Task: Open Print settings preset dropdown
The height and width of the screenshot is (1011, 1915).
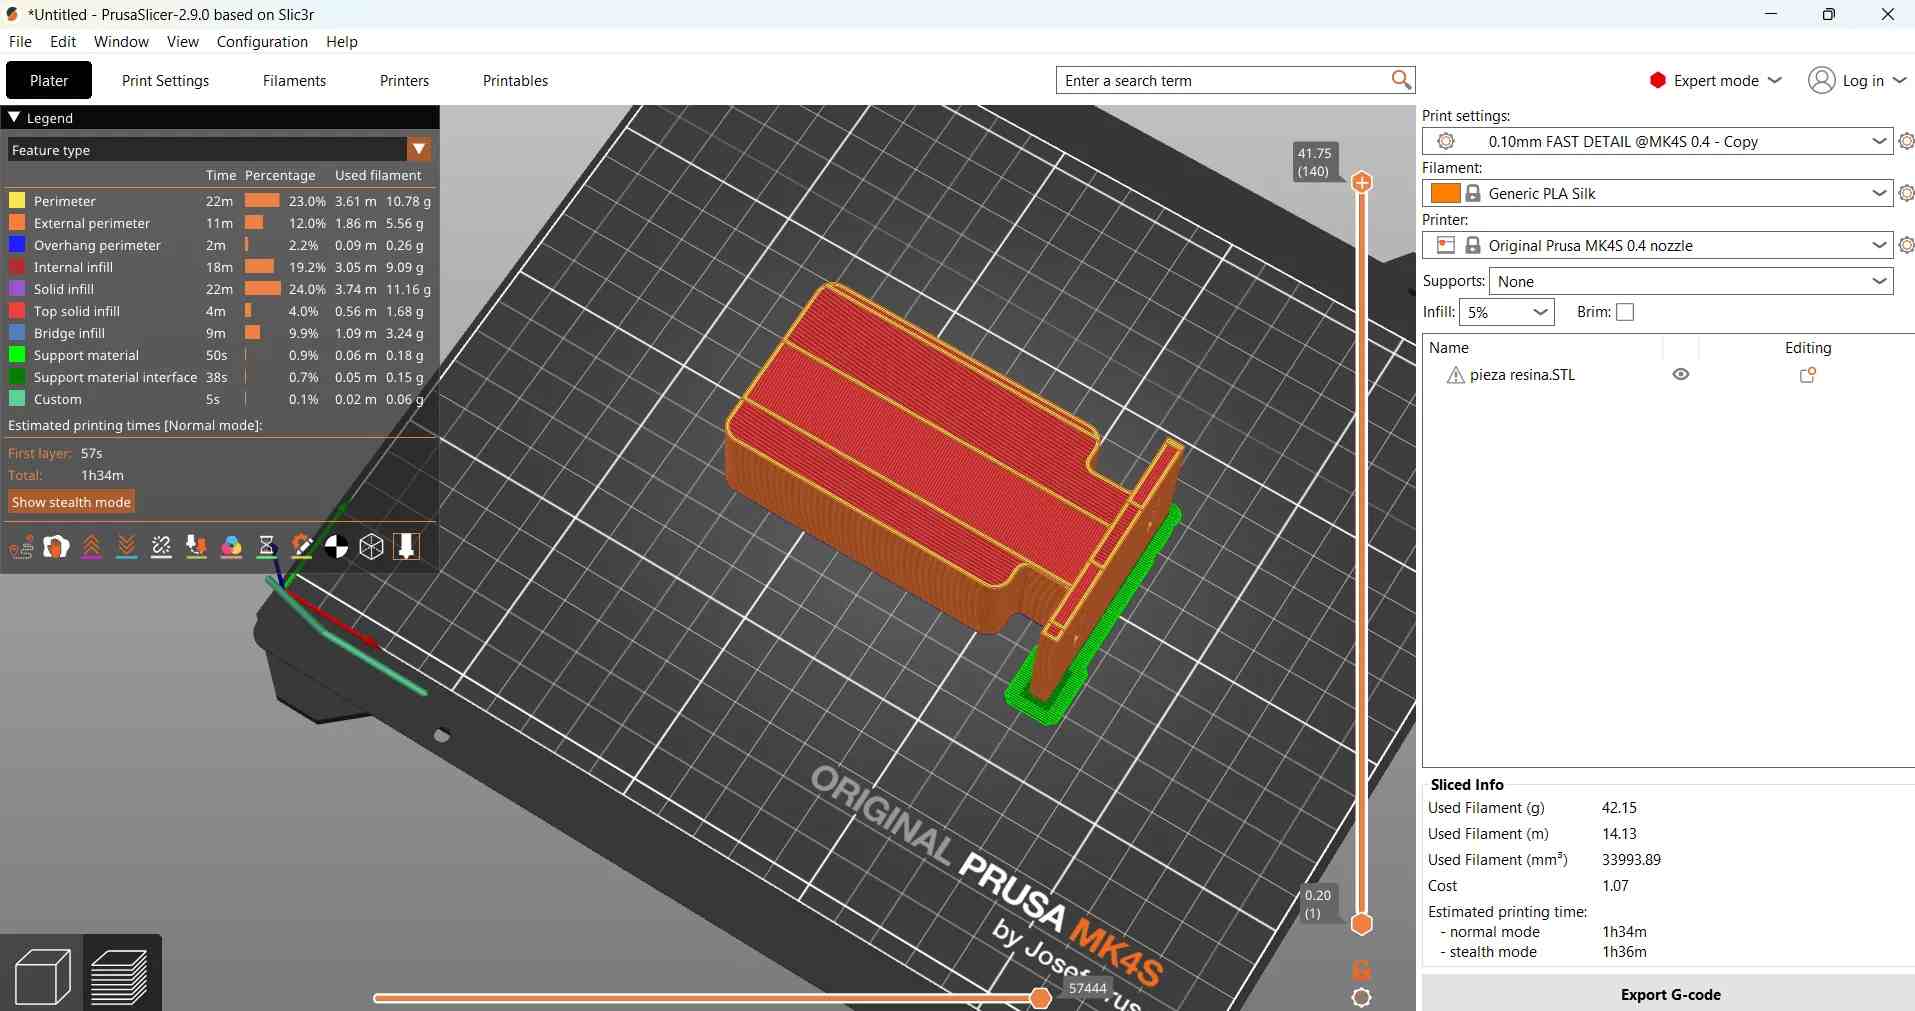Action: click(x=1657, y=141)
